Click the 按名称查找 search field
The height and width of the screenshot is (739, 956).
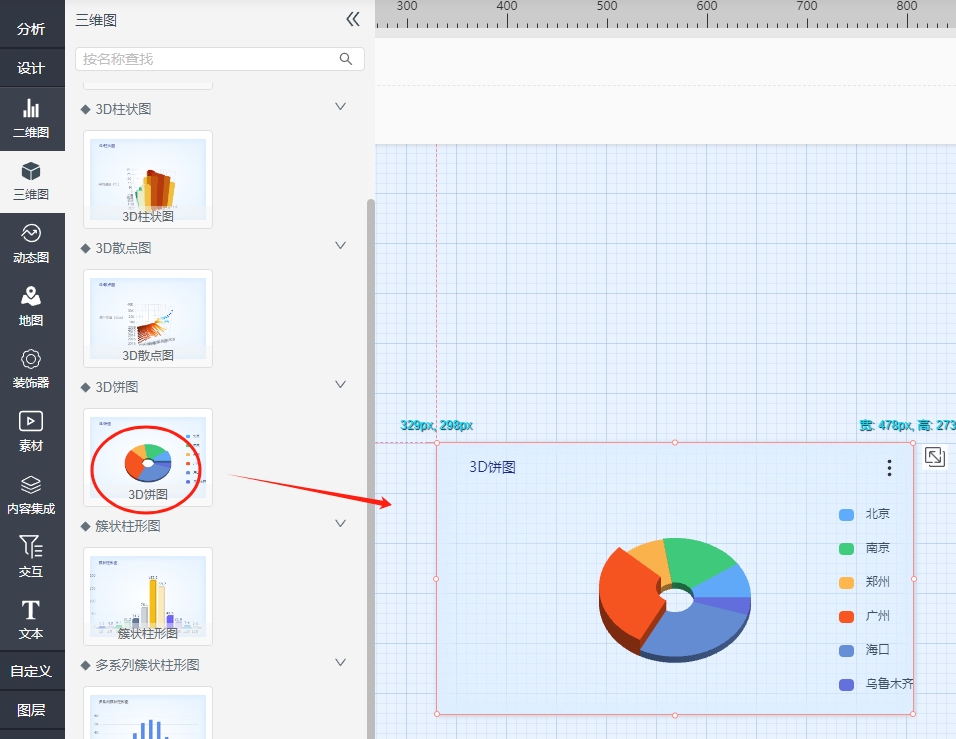pos(205,59)
